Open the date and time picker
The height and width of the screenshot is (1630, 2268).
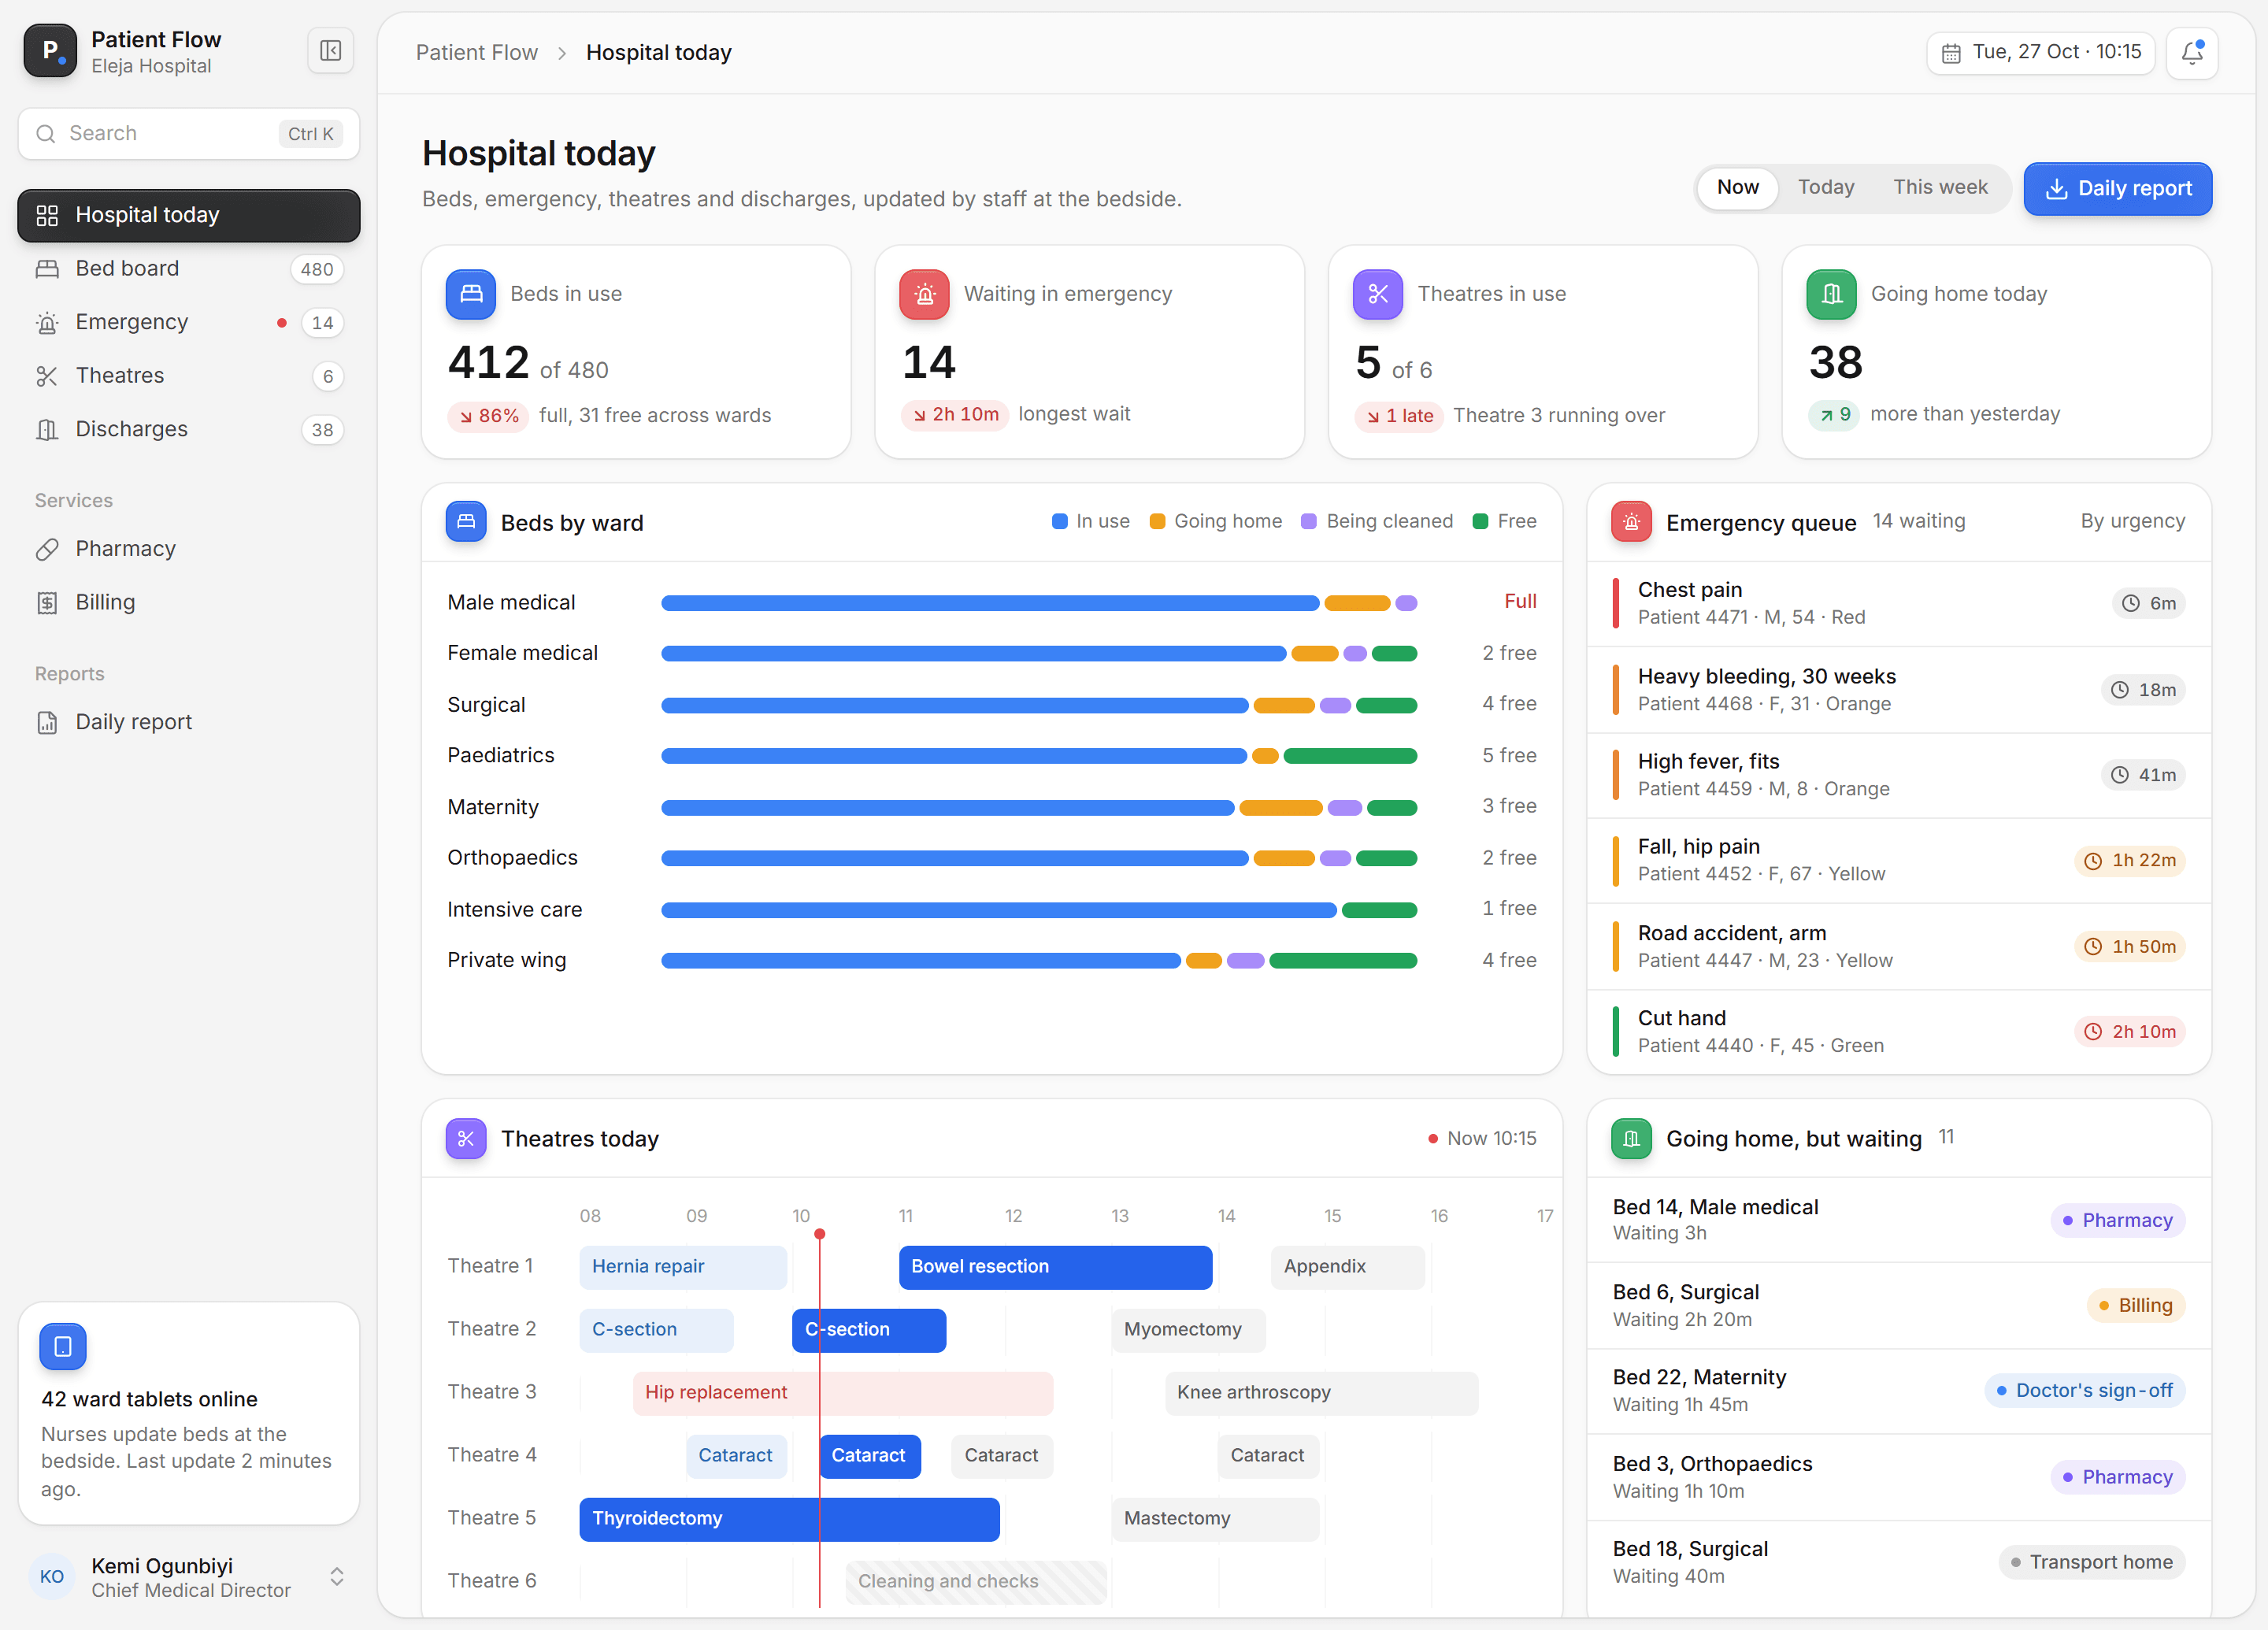point(2040,53)
